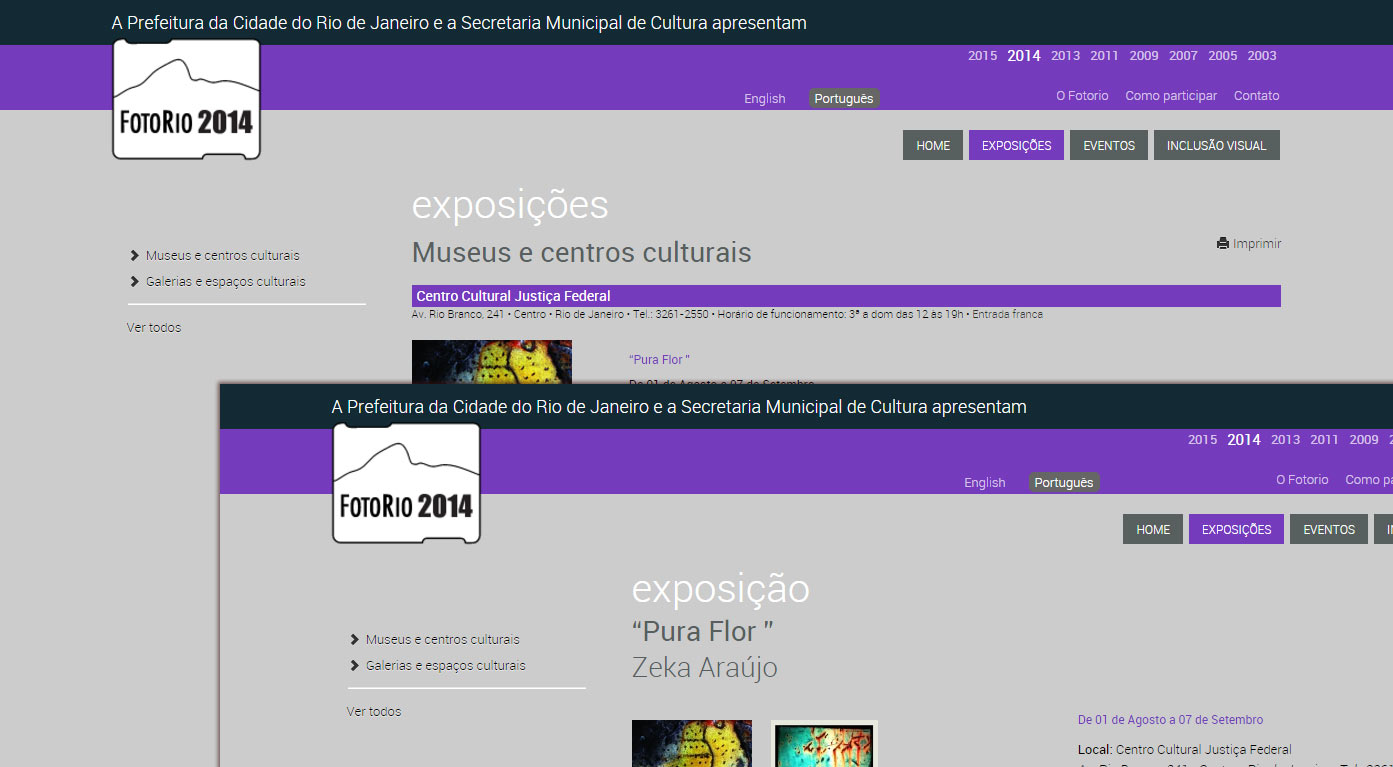Click yellow artwork thumbnail on the list page
Viewport: 1393px width, 767px height.
click(x=492, y=361)
